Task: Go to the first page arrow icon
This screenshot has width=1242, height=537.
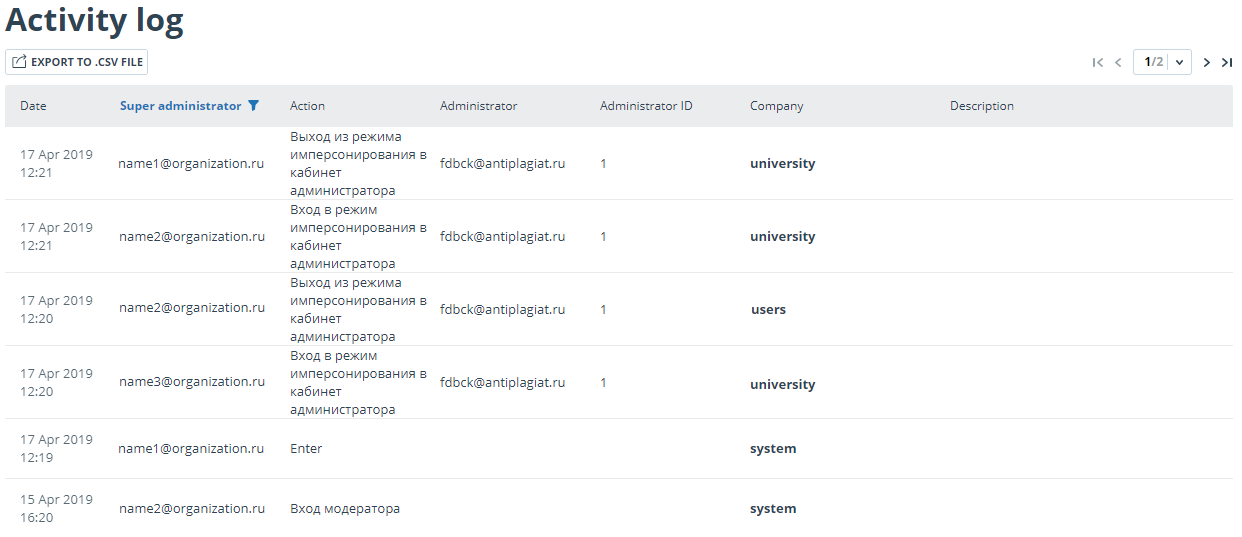Action: coord(1098,62)
